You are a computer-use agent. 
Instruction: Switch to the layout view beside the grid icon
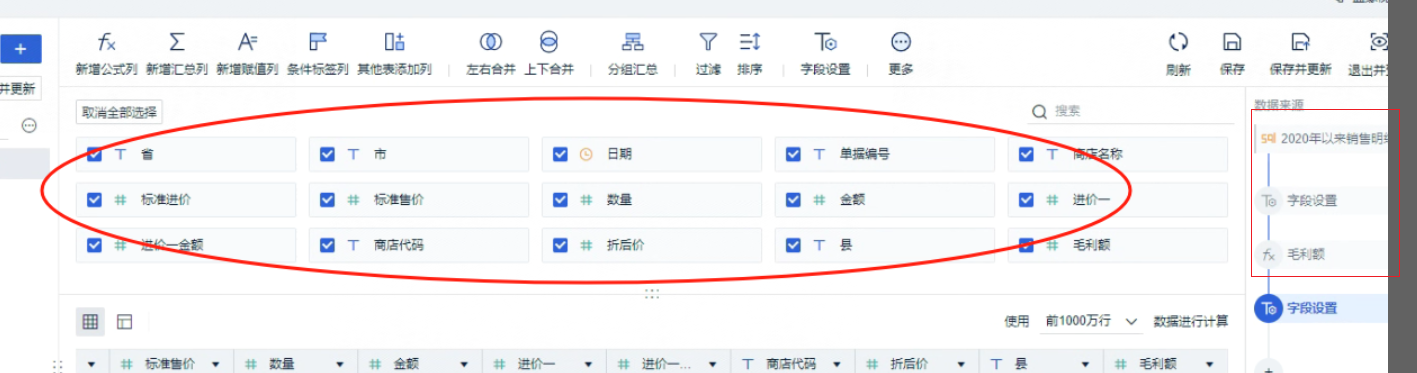[x=125, y=321]
